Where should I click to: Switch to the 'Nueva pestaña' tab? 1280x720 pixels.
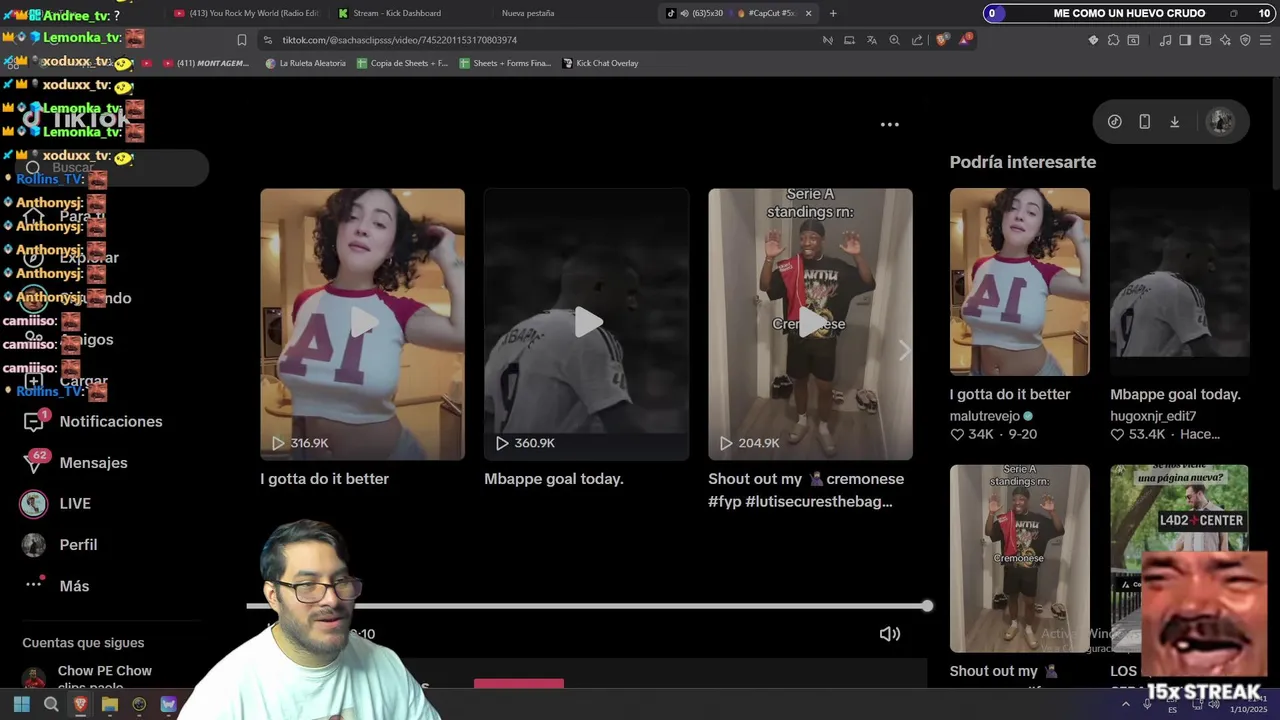coord(528,13)
